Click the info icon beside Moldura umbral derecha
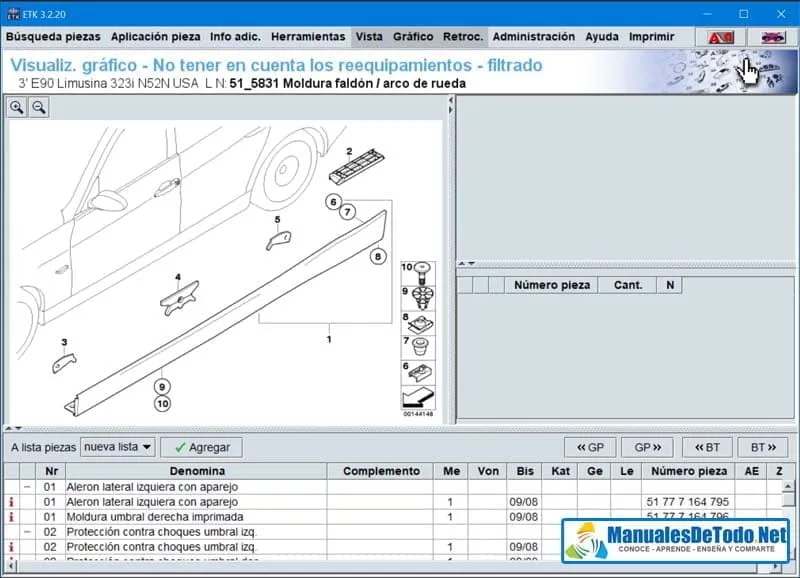The image size is (800, 578). pyautogui.click(x=11, y=517)
